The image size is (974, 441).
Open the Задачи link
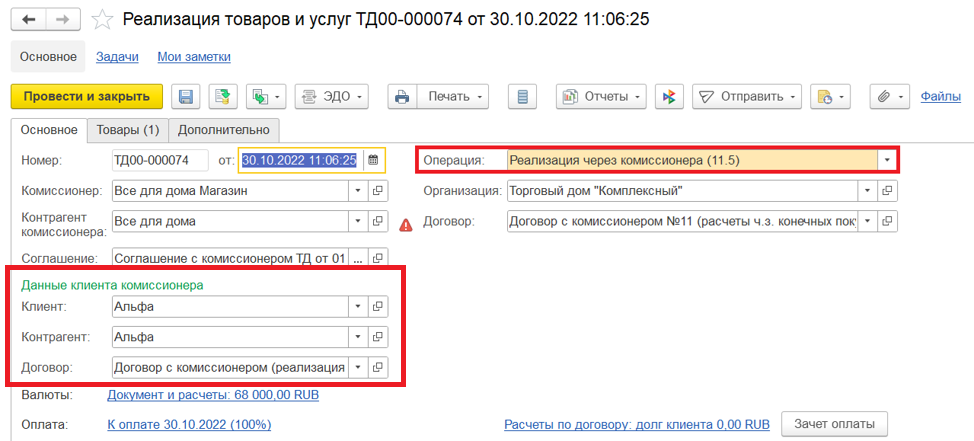(x=117, y=57)
